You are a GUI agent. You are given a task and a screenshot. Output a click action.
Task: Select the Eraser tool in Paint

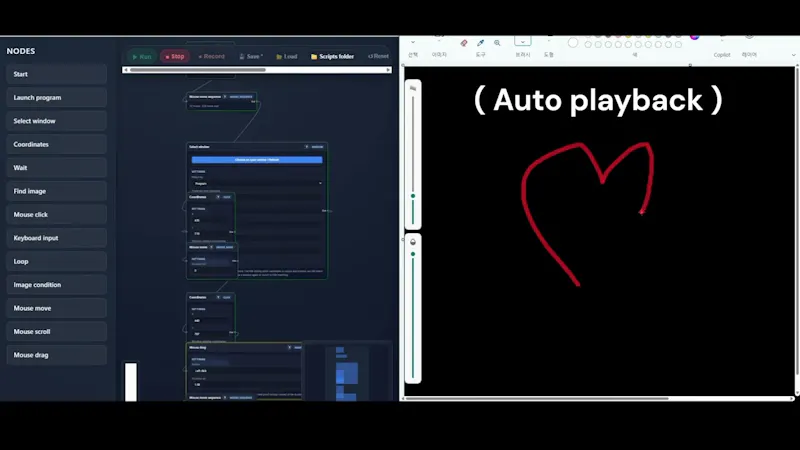click(x=464, y=43)
